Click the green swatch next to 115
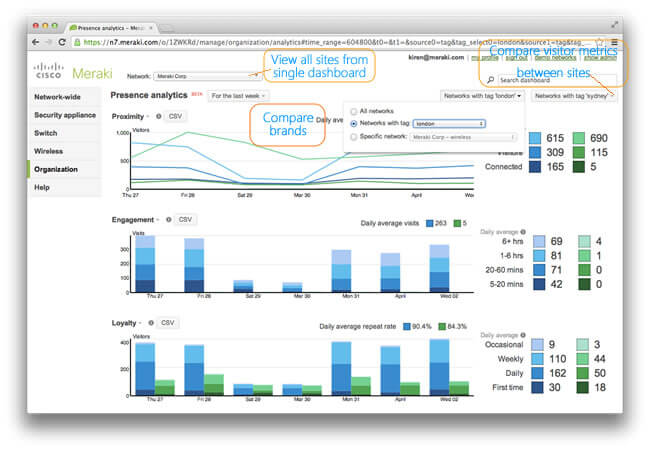This screenshot has height=451, width=650. pos(579,153)
